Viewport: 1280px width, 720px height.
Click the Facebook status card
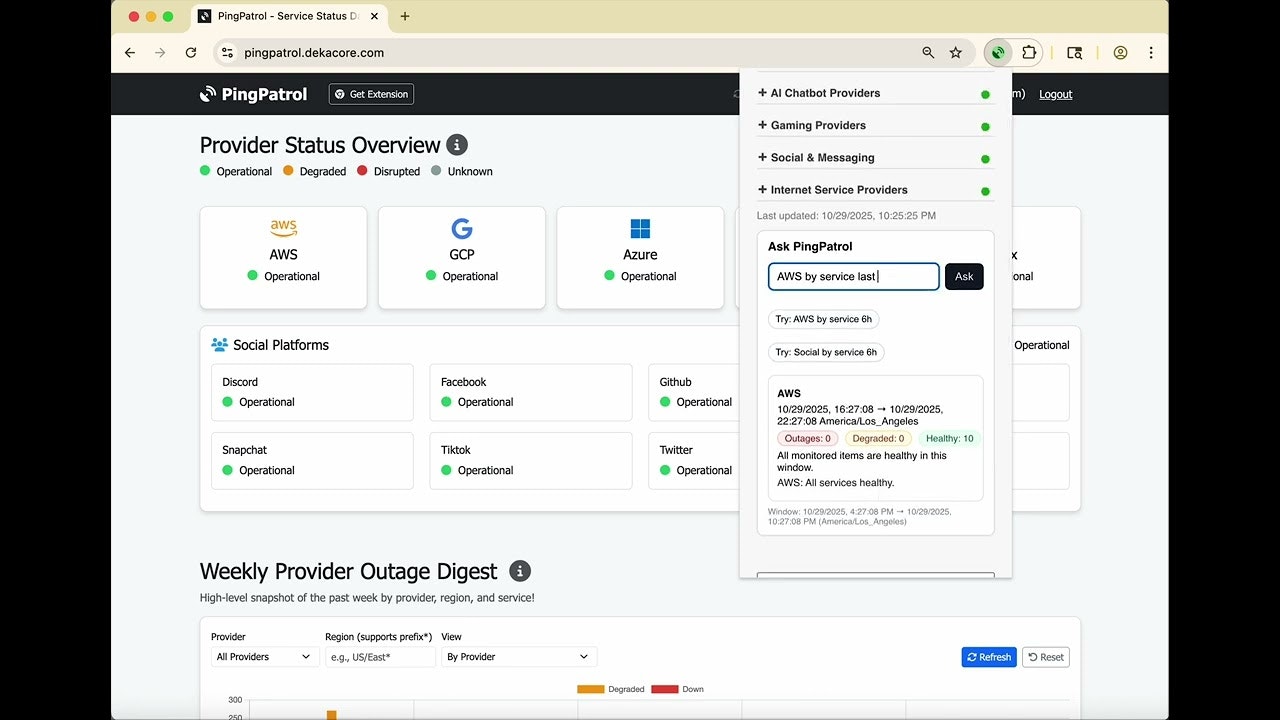pos(531,392)
